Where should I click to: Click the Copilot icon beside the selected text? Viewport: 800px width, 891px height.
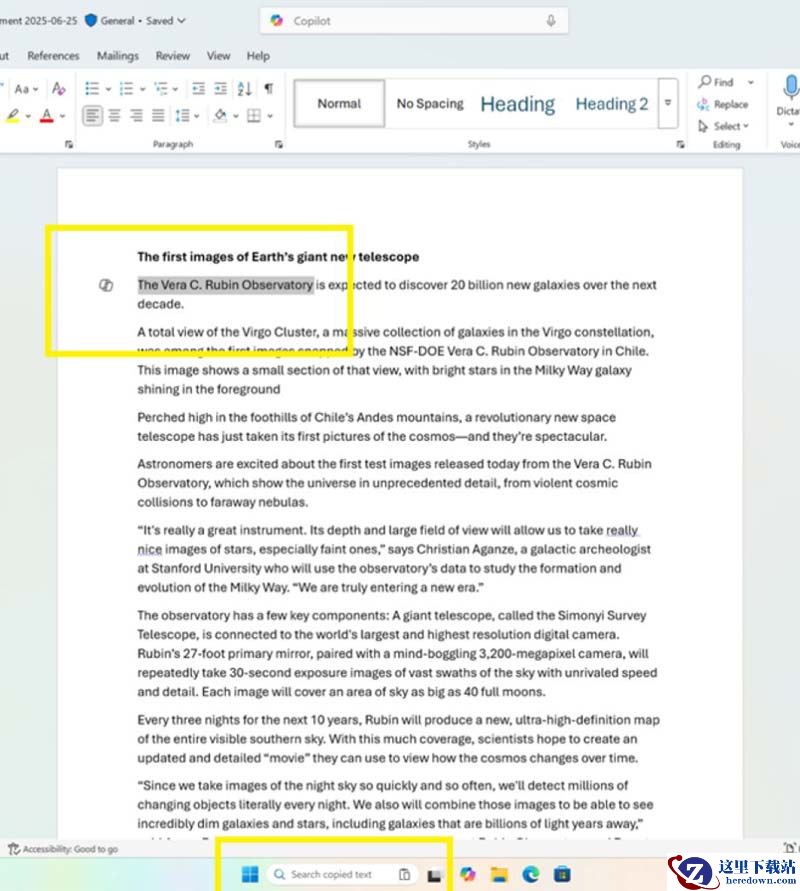pos(104,286)
